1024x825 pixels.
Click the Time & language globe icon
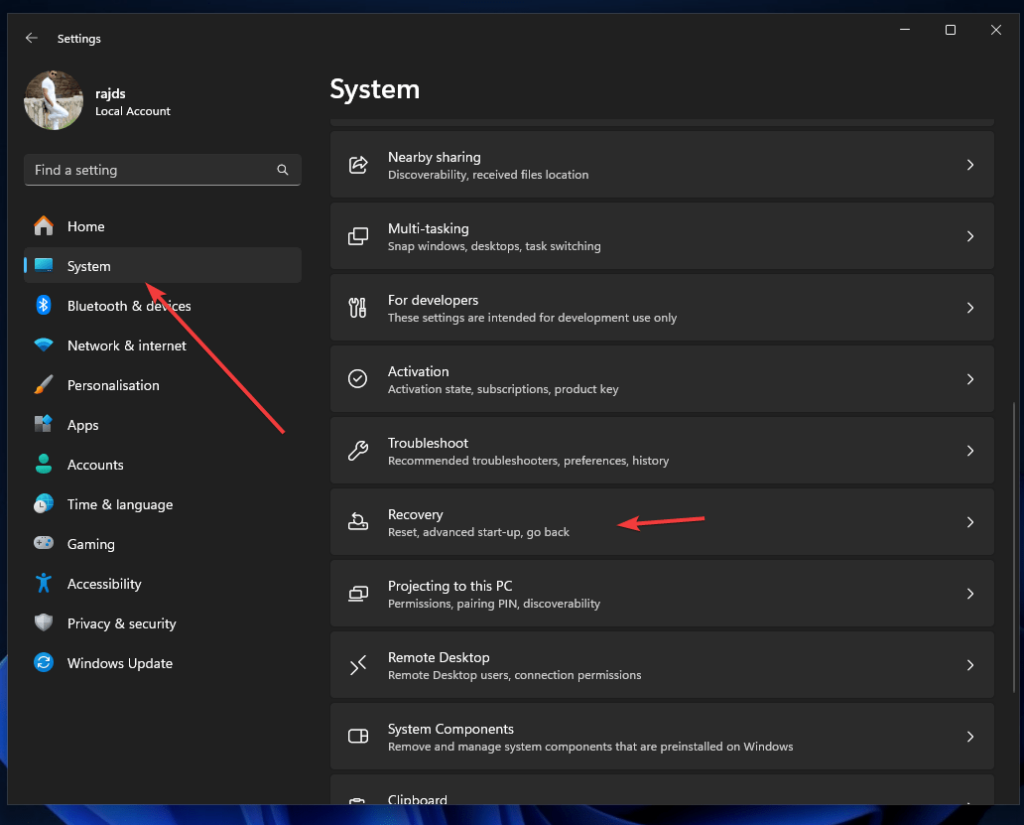tap(44, 504)
